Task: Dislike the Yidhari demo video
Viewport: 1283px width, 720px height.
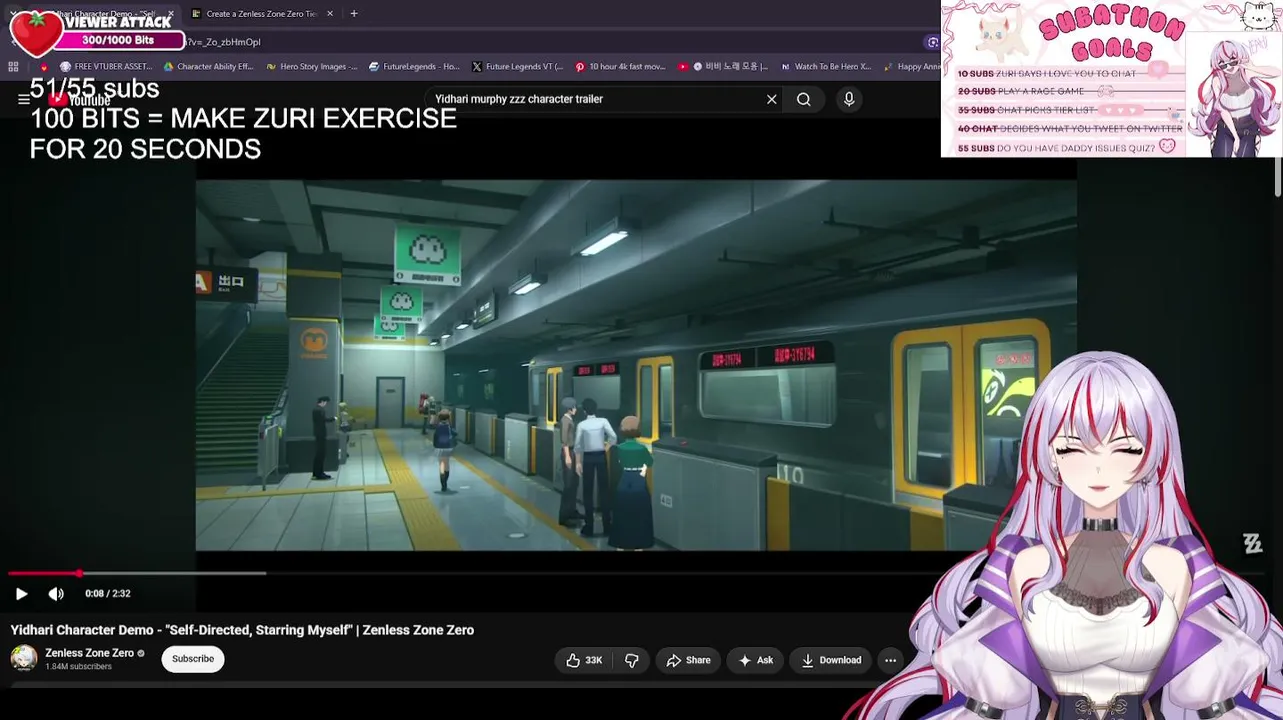Action: (x=632, y=660)
